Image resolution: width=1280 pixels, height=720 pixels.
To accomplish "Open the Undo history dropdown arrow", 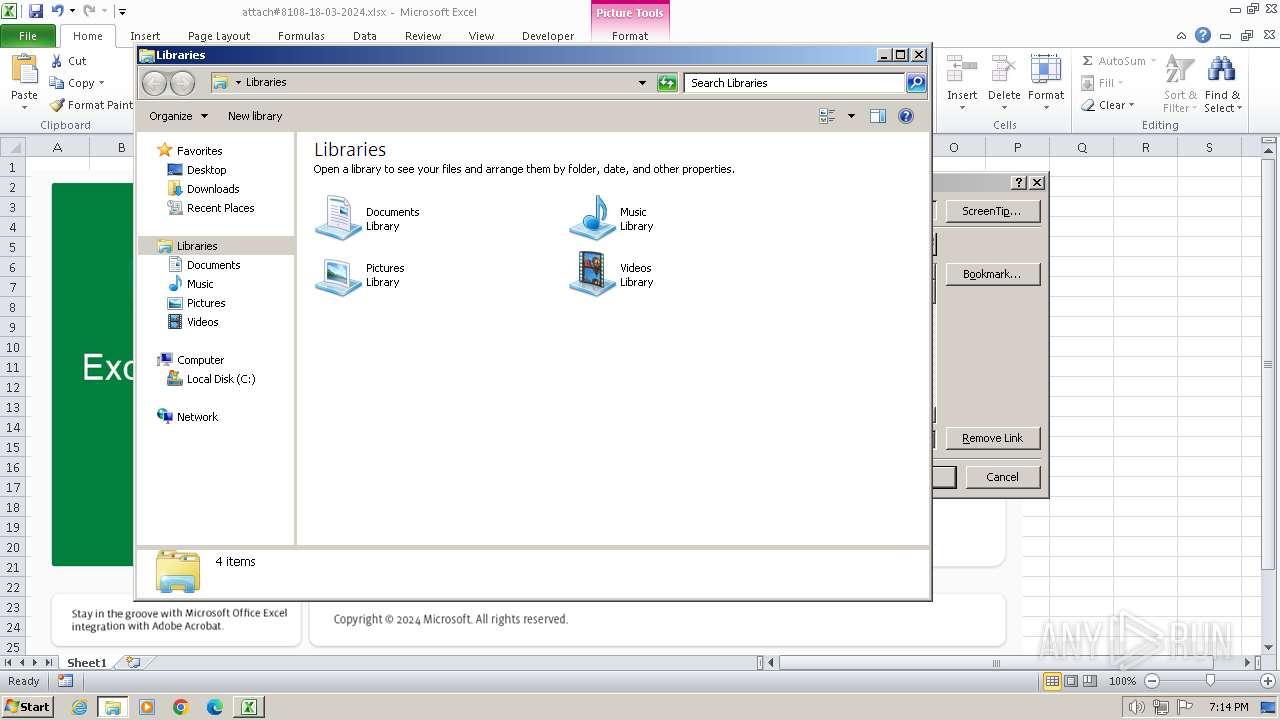I will (72, 11).
